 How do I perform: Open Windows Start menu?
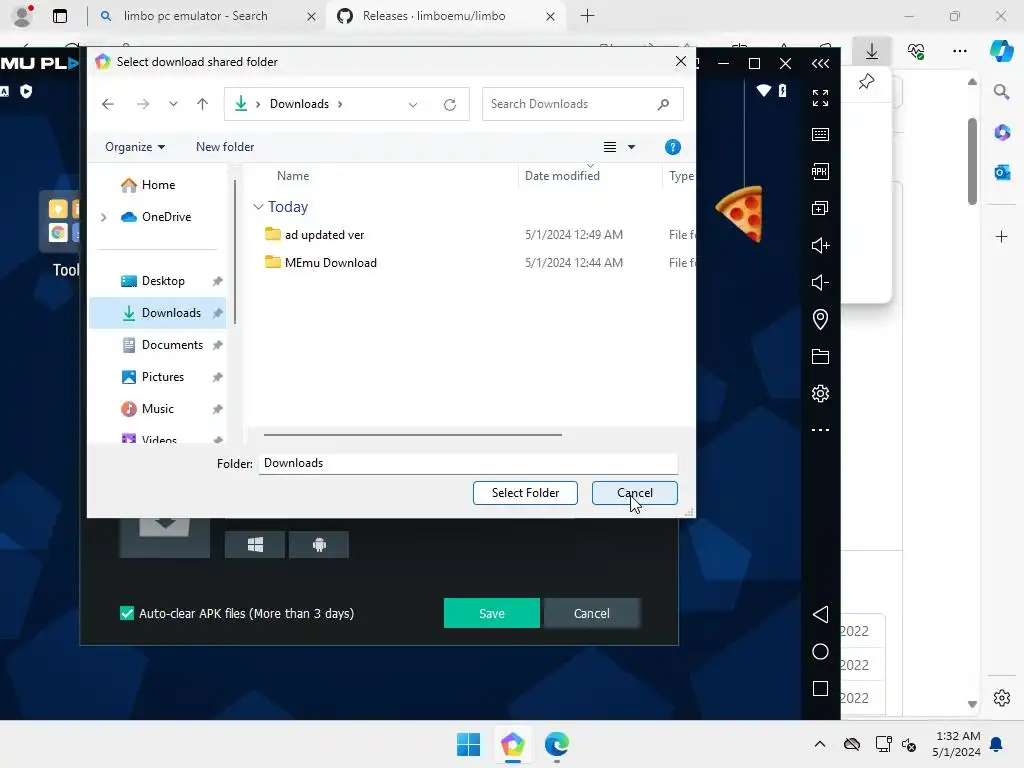point(468,744)
